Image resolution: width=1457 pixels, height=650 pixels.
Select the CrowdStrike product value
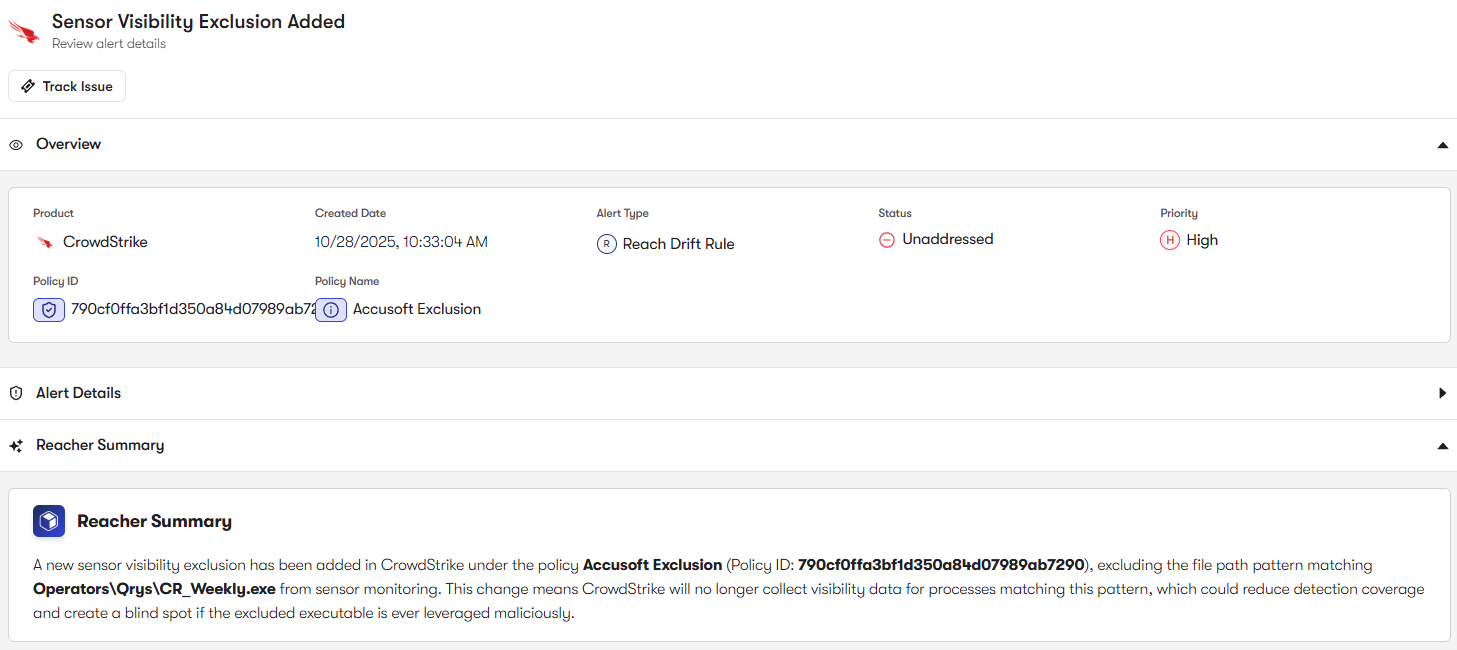pos(105,242)
